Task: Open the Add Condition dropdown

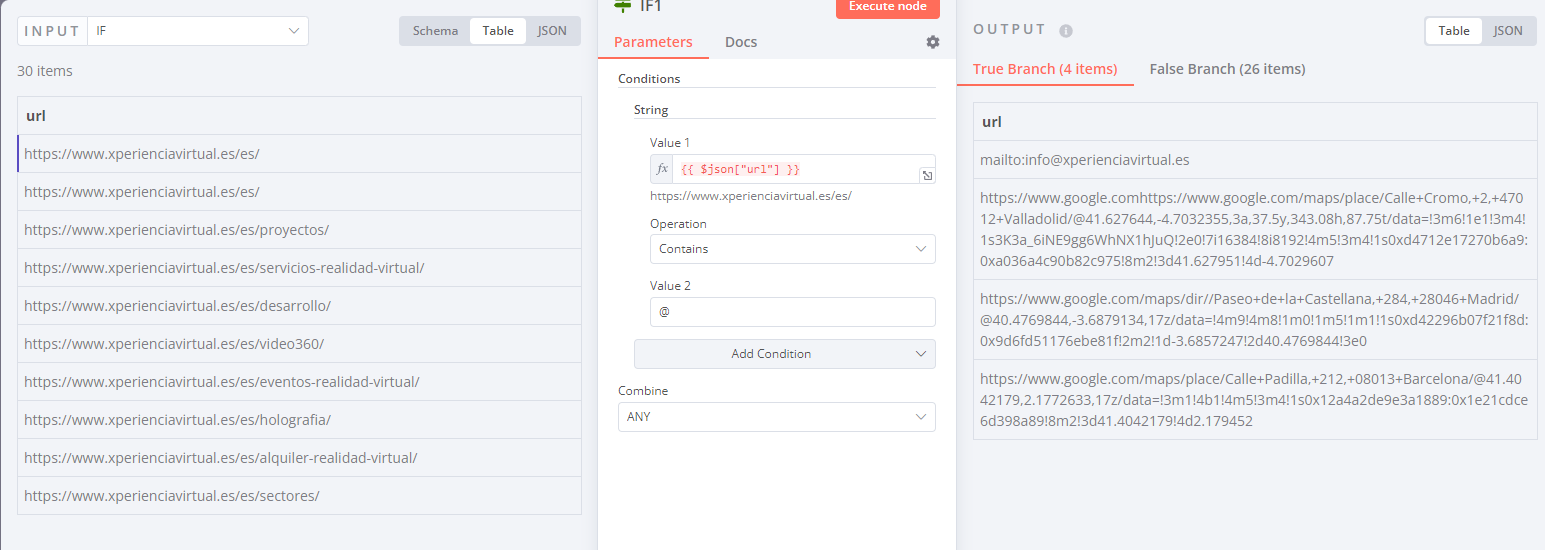Action: pos(784,354)
